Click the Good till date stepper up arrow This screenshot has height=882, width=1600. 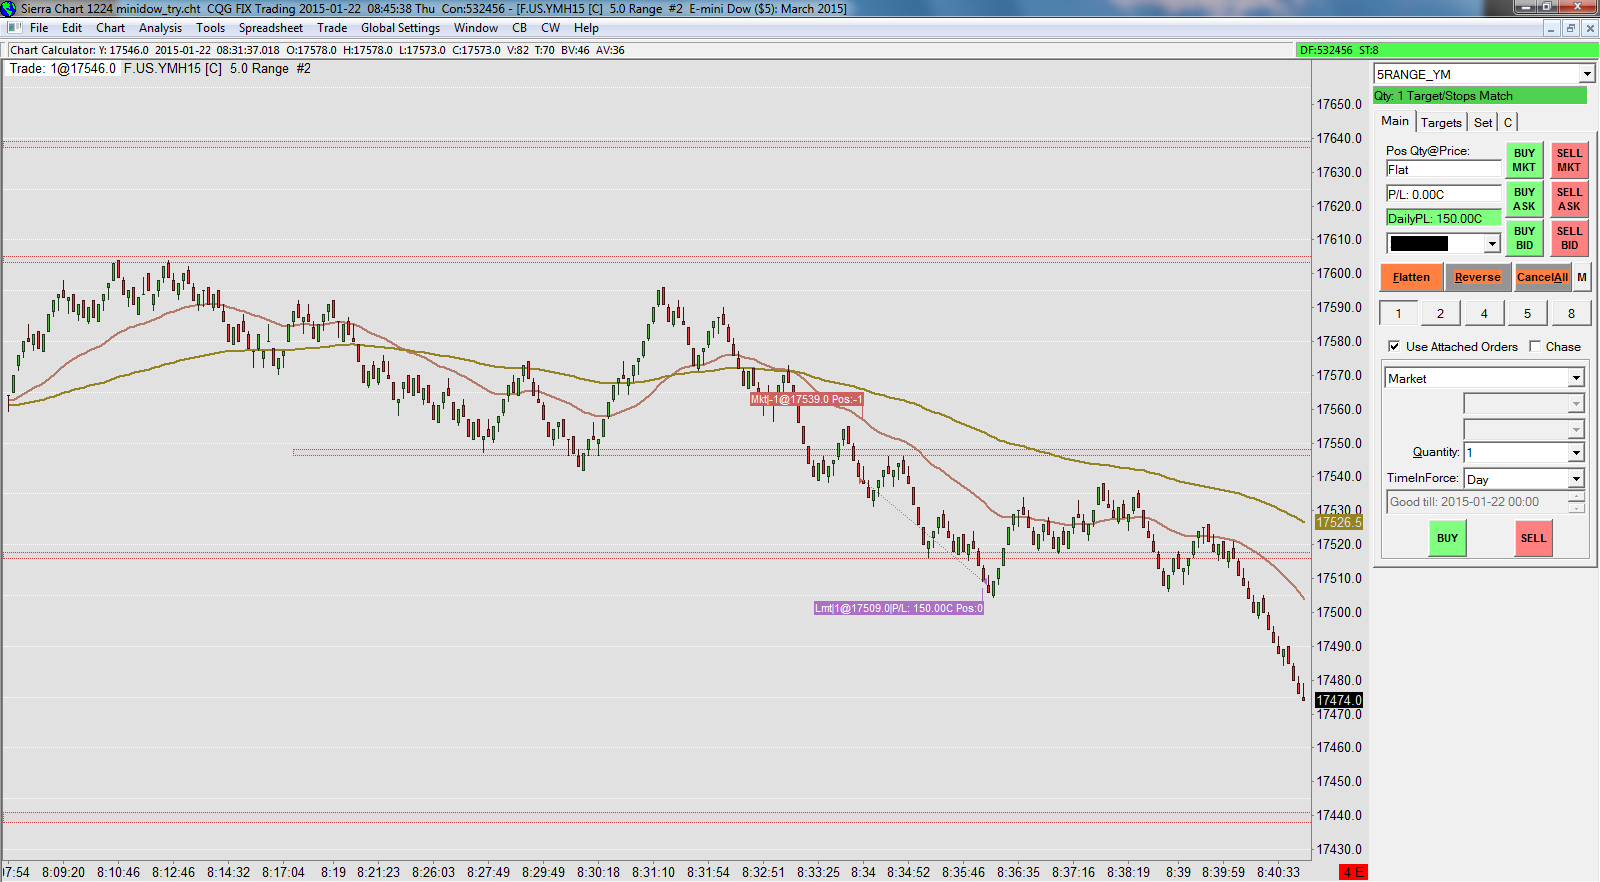(1577, 497)
